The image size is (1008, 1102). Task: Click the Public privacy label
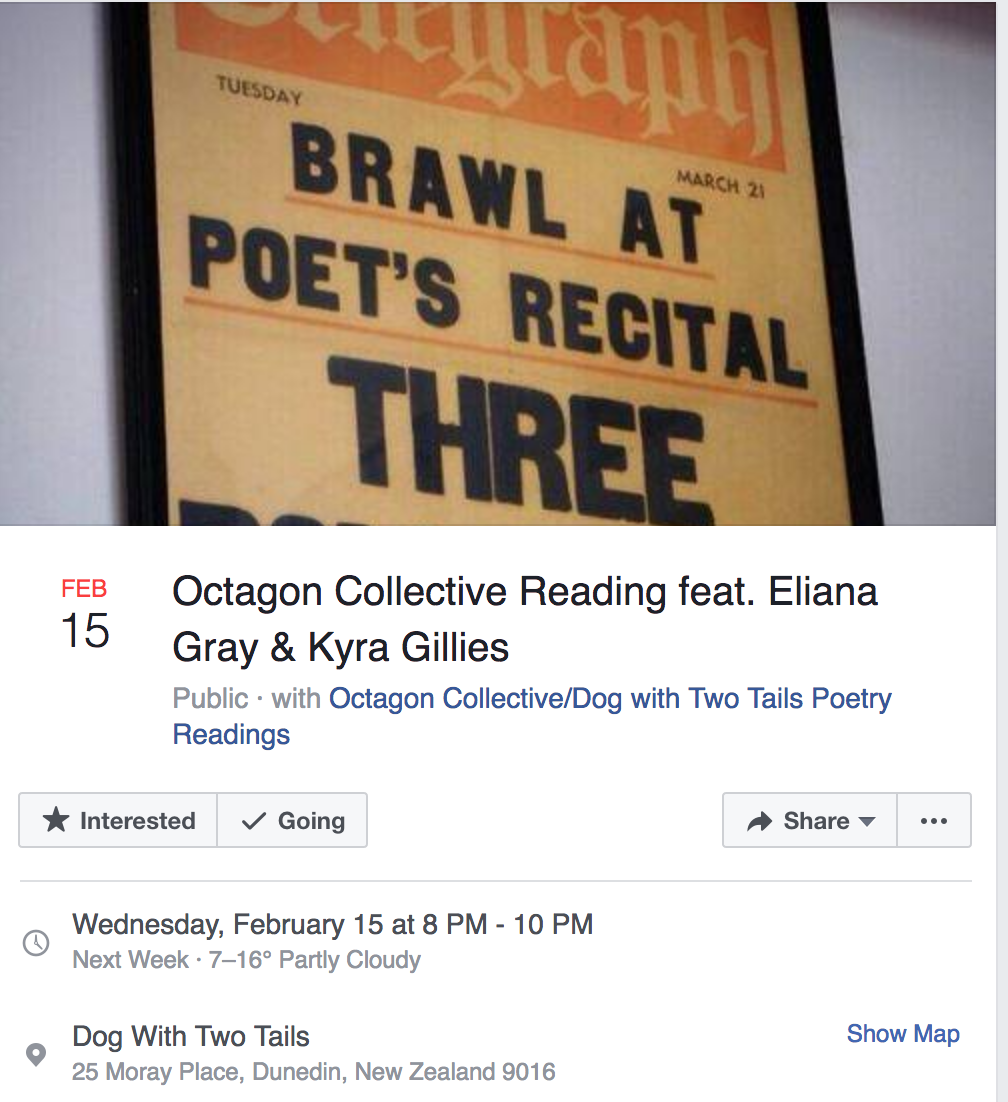point(210,699)
